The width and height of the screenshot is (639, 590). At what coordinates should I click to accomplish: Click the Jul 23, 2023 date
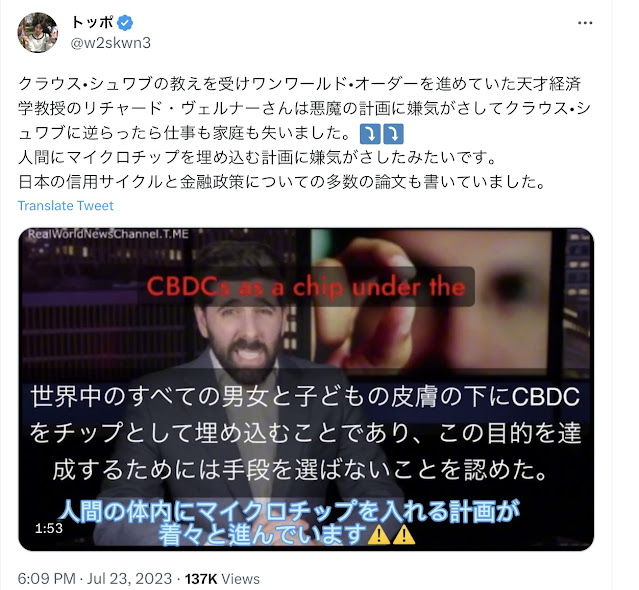tap(129, 579)
